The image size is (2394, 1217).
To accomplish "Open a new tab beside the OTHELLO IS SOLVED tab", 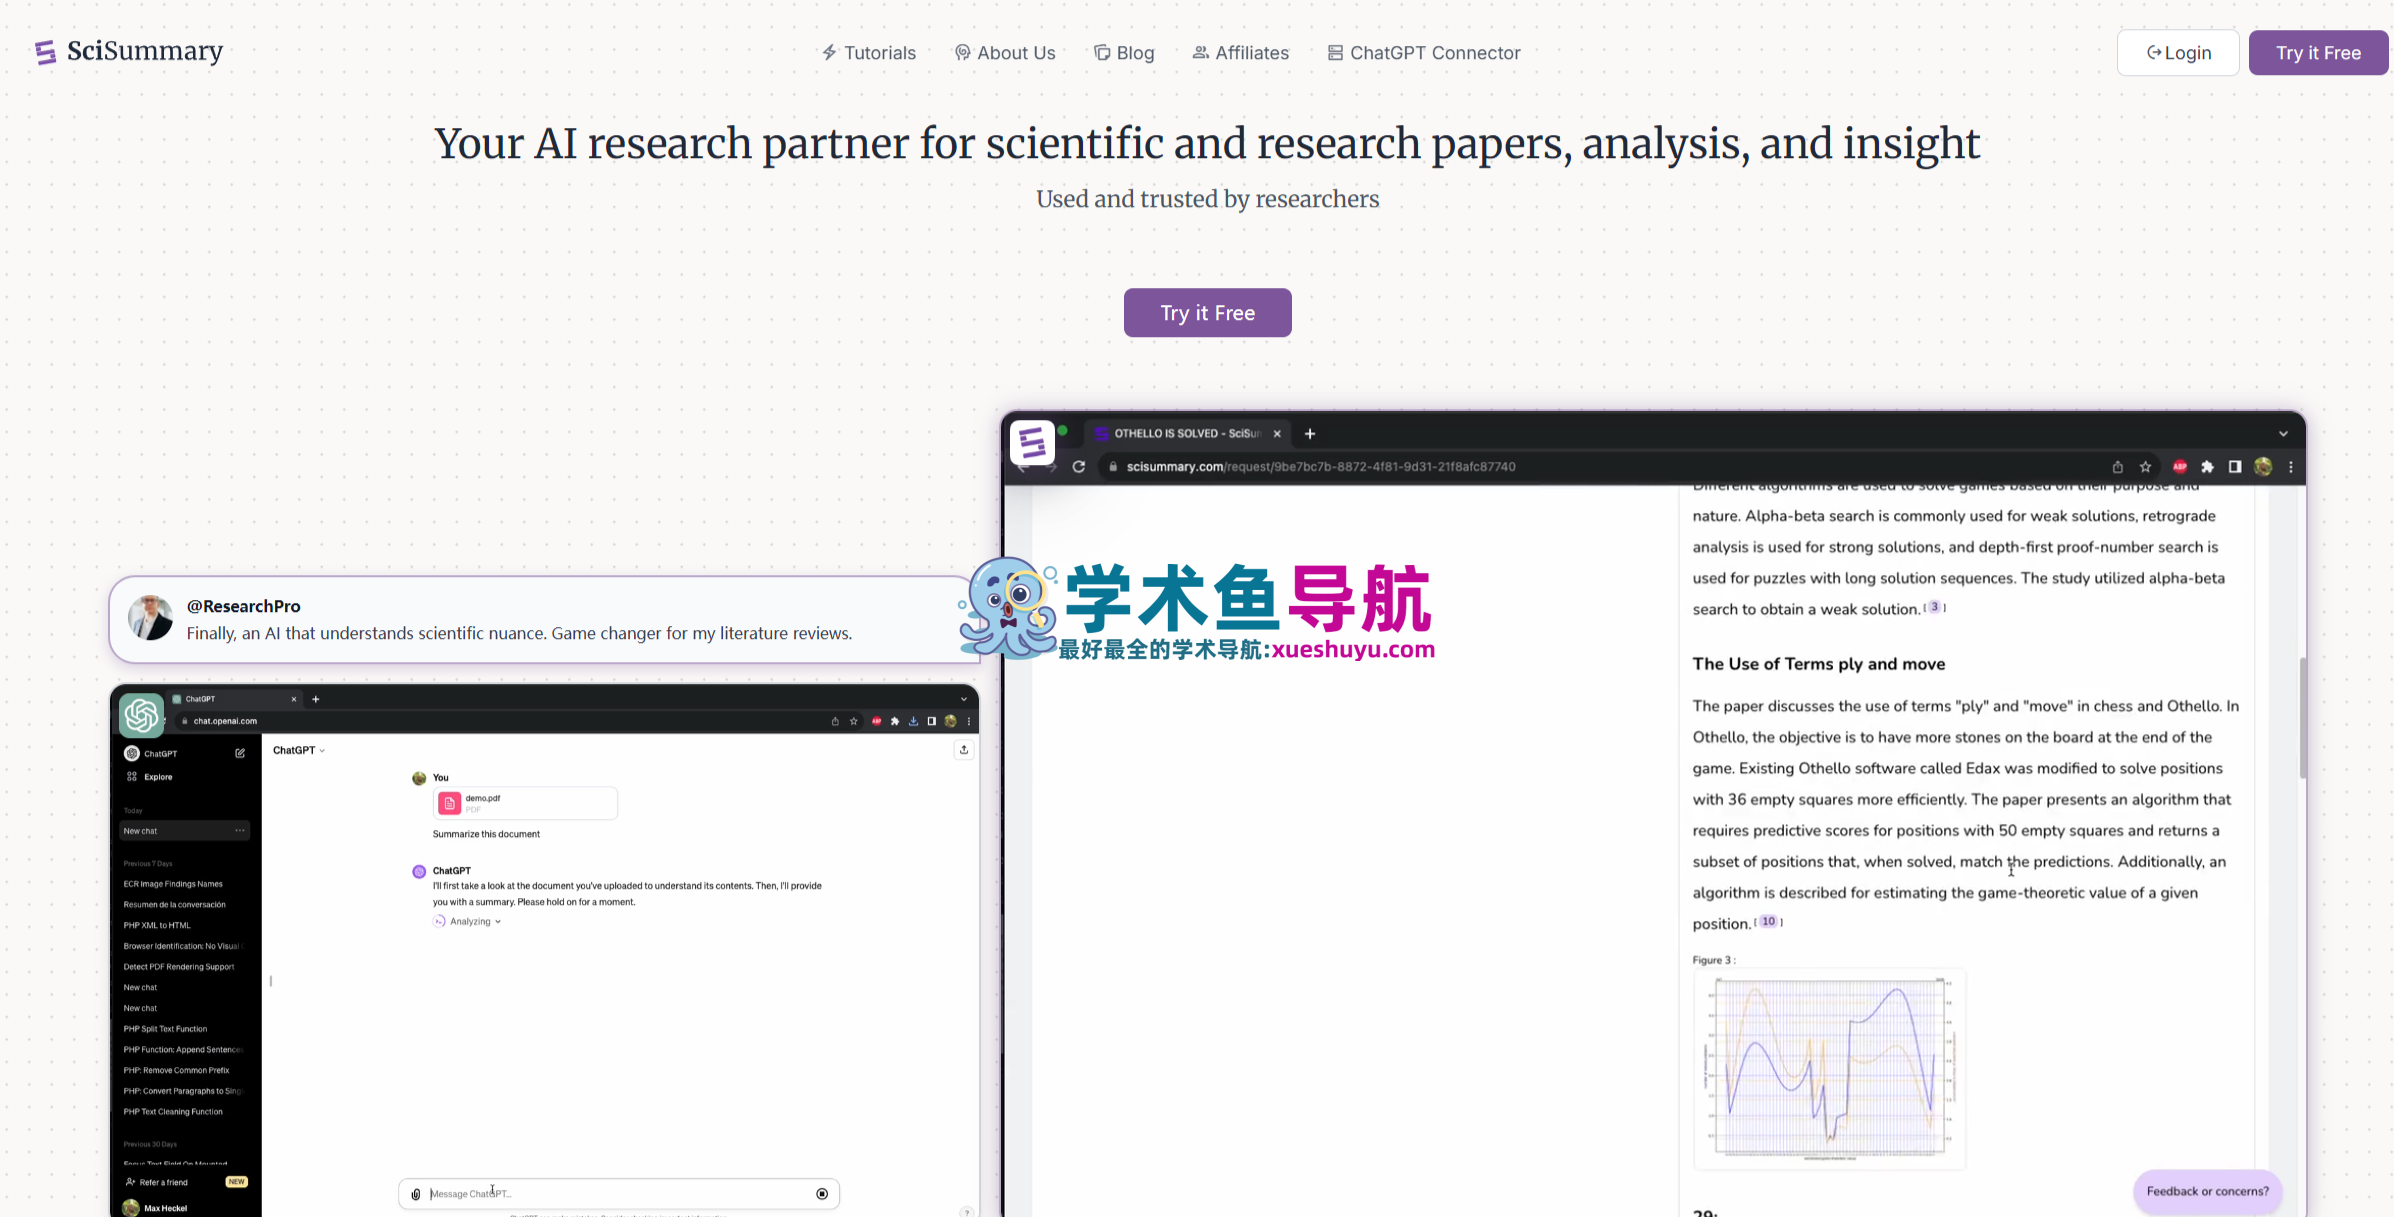I will coord(1310,434).
